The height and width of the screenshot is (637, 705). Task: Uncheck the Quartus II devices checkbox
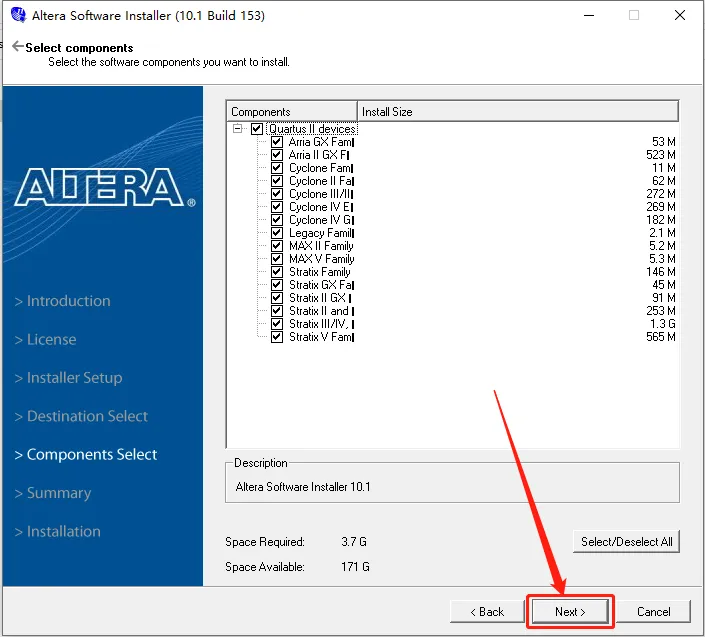[x=257, y=129]
